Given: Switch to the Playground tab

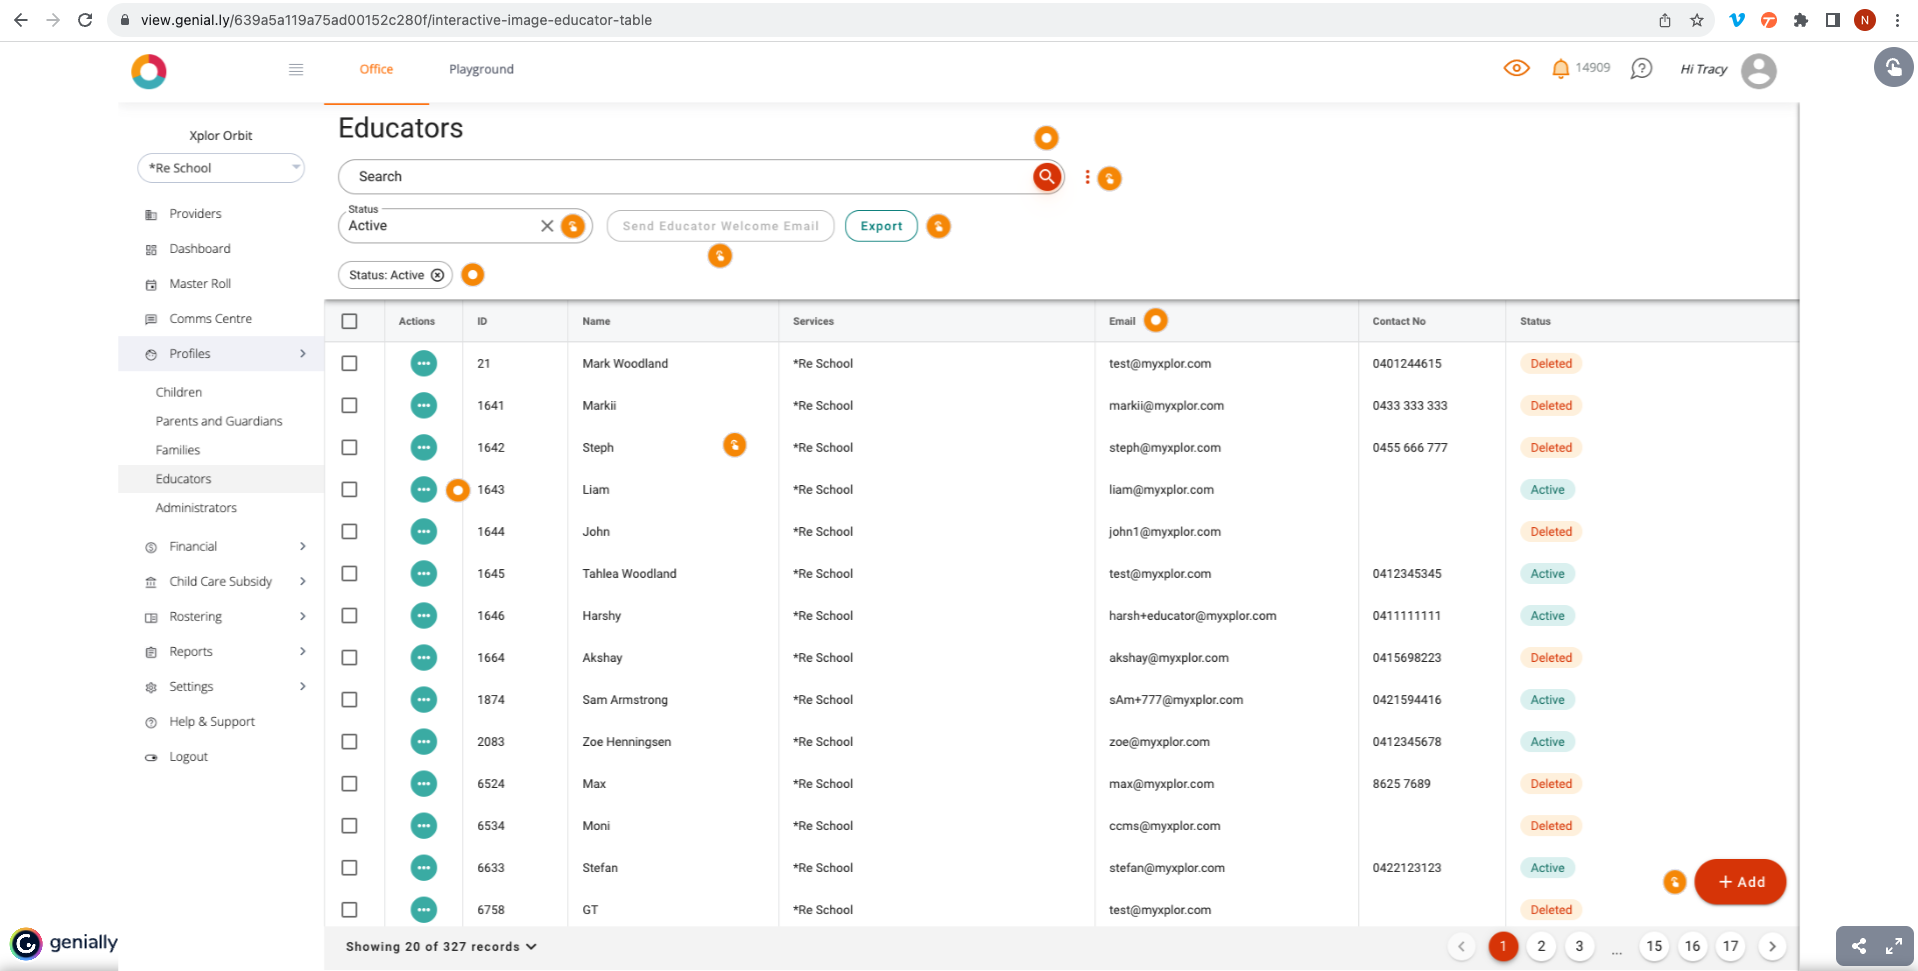Looking at the screenshot, I should click(x=481, y=69).
